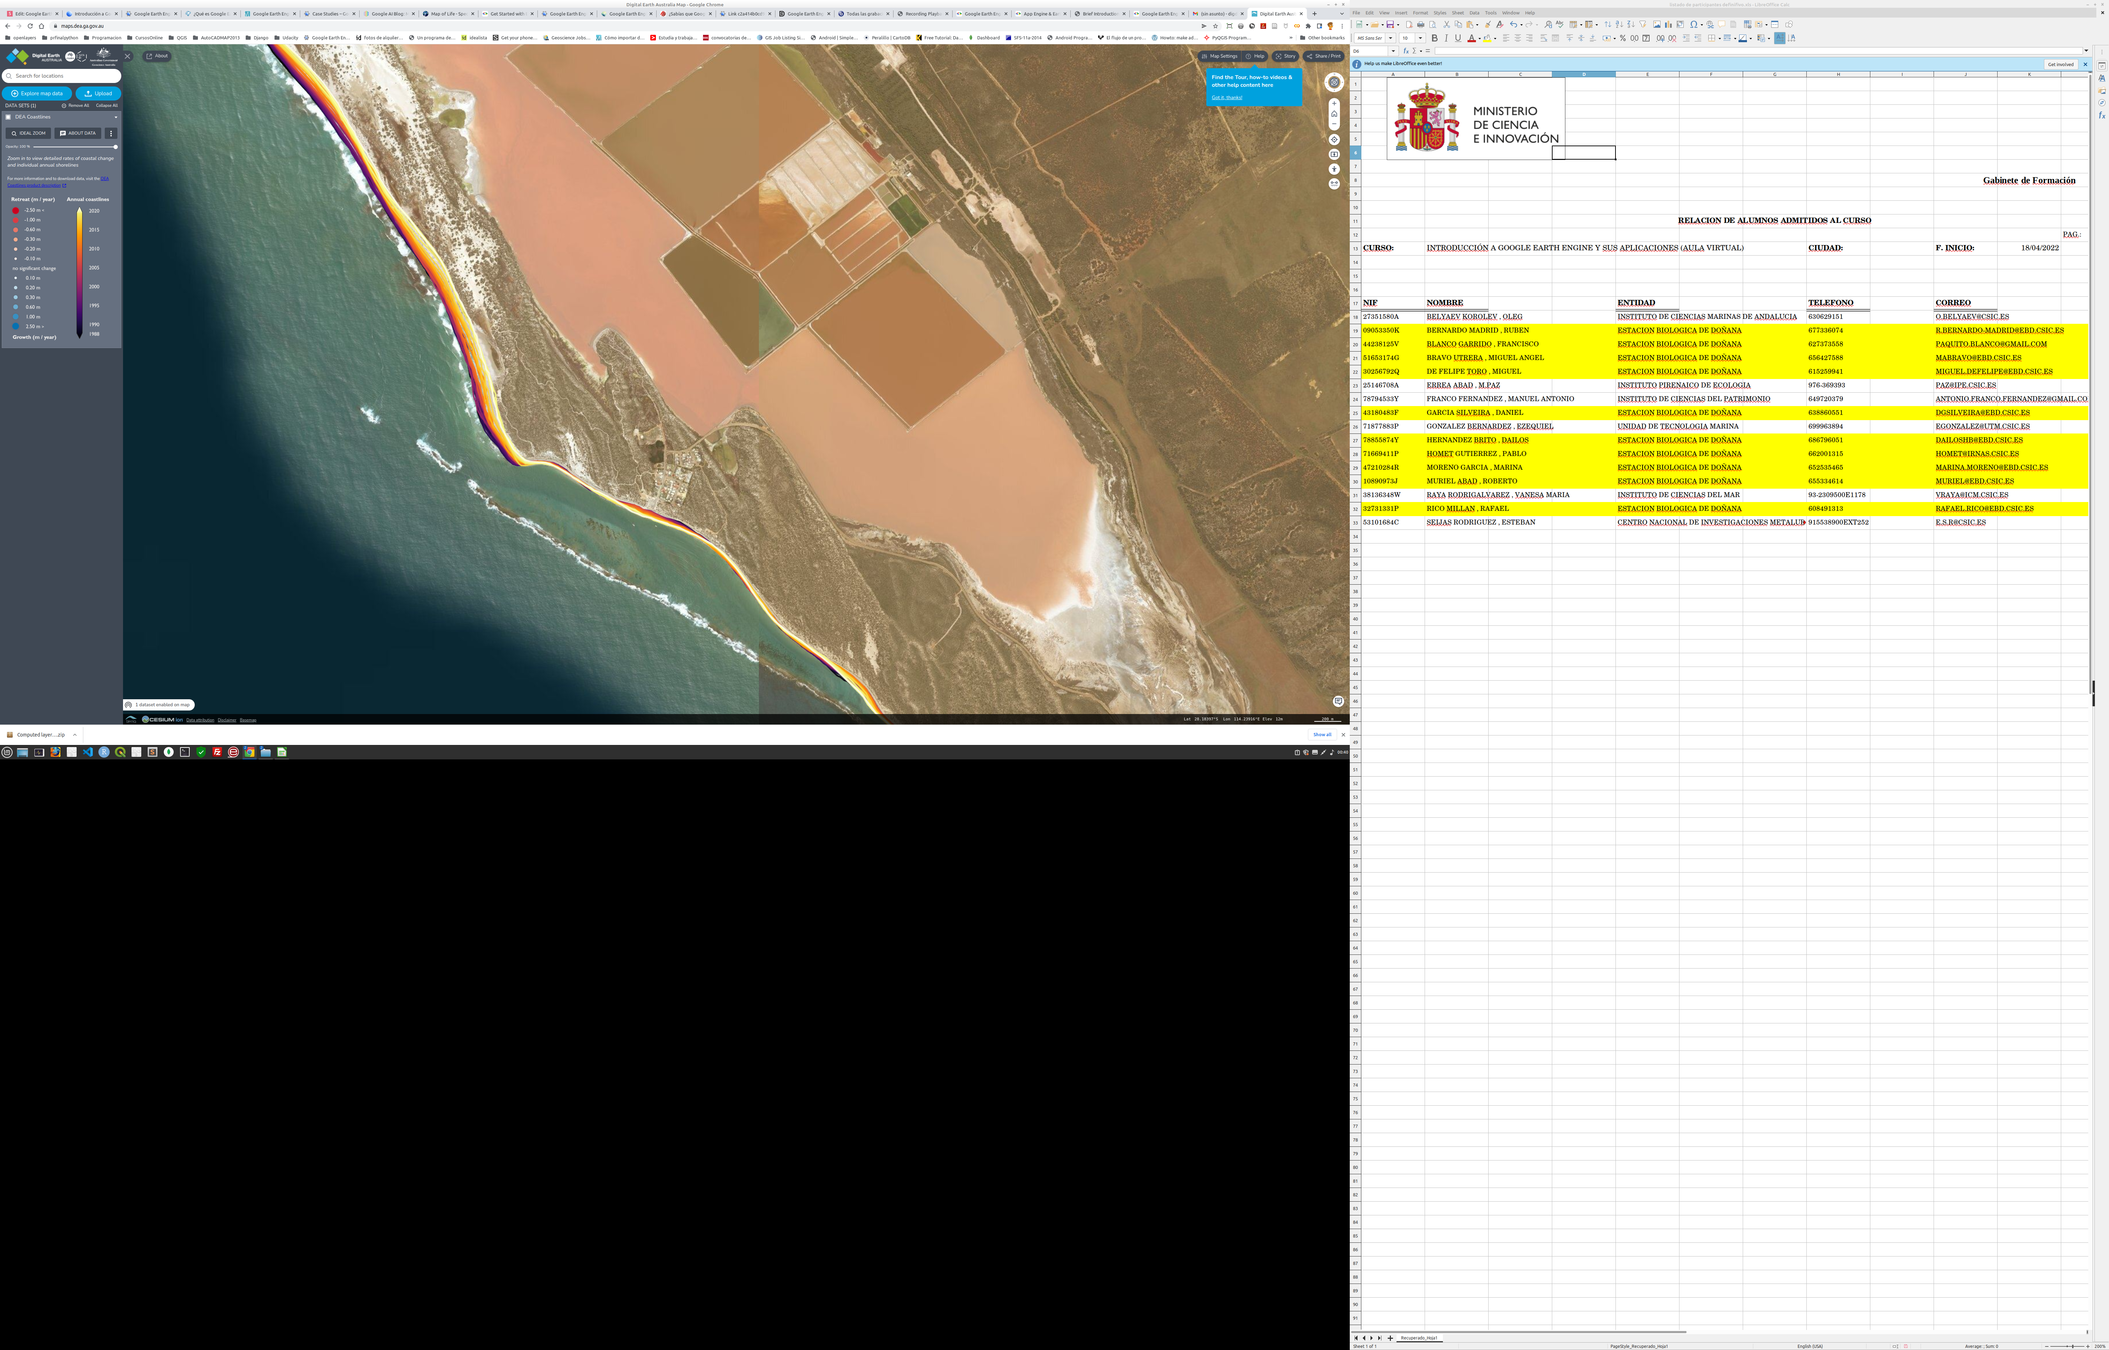
Task: Collapse the DEA Coastlines legend arrow
Action: click(x=116, y=117)
